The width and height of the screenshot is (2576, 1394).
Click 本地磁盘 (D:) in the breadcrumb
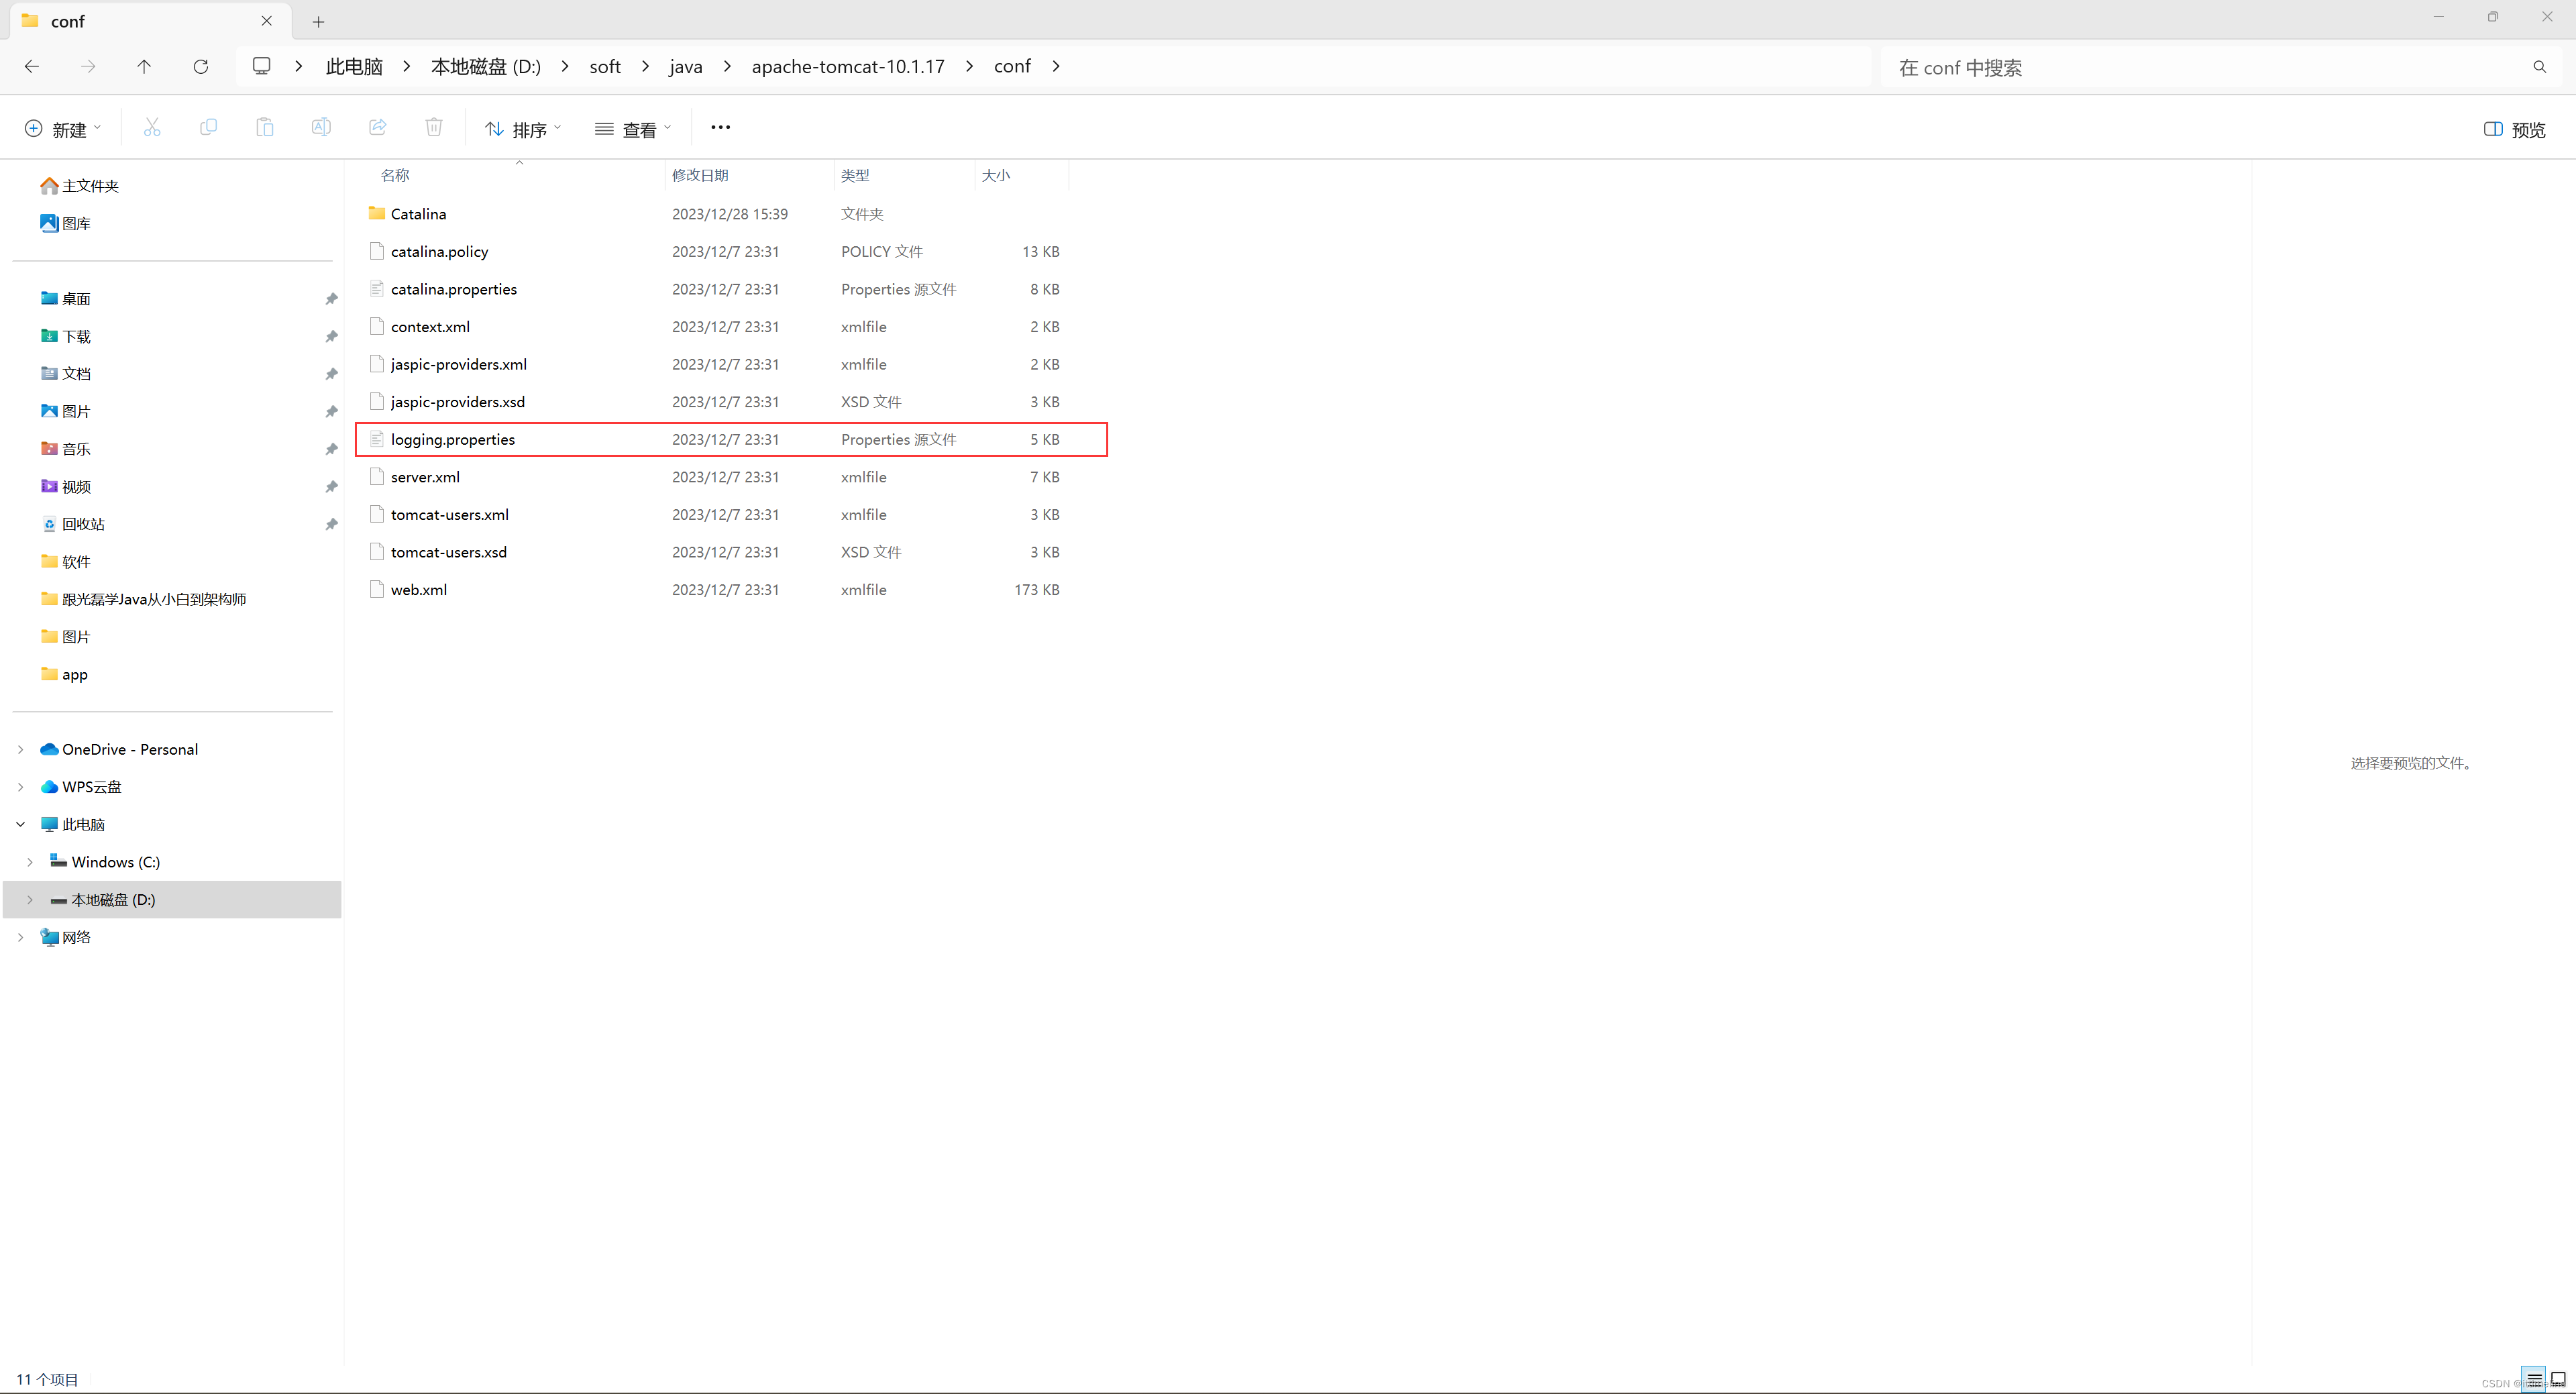tap(486, 67)
